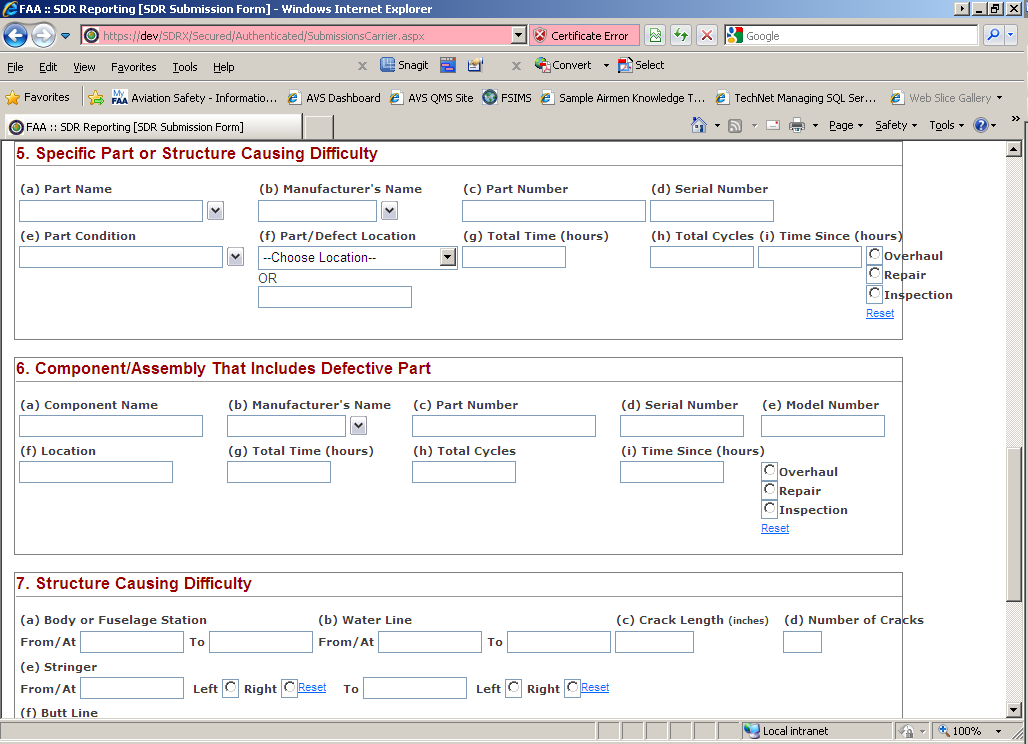Viewport: 1028px width, 744px height.
Task: Expand the Part Name dropdown arrow
Action: coord(215,211)
